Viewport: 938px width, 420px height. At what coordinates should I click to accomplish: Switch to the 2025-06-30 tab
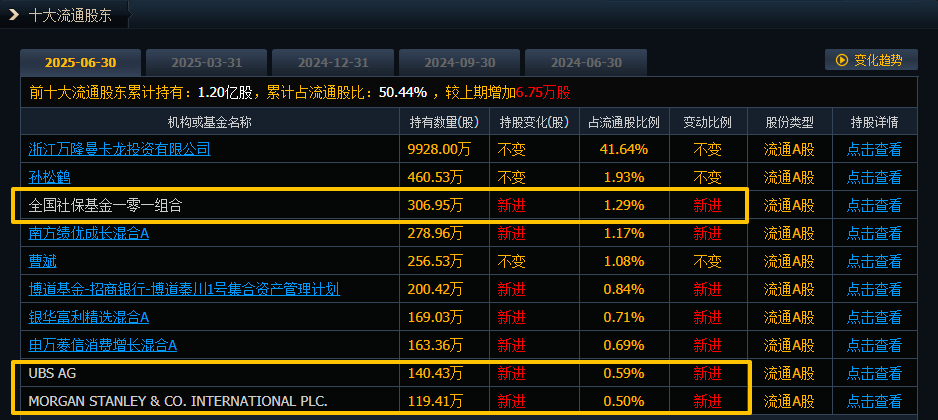click(x=81, y=63)
